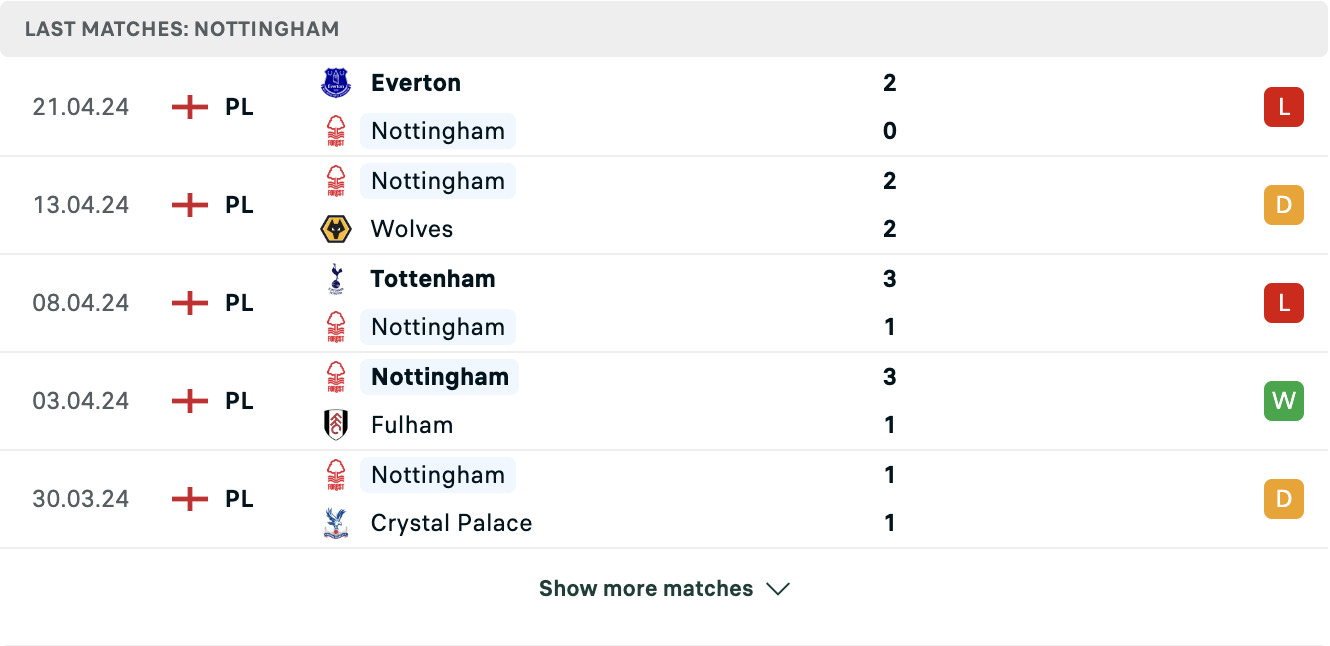Click England flag on 30.03.24 row

(x=190, y=499)
